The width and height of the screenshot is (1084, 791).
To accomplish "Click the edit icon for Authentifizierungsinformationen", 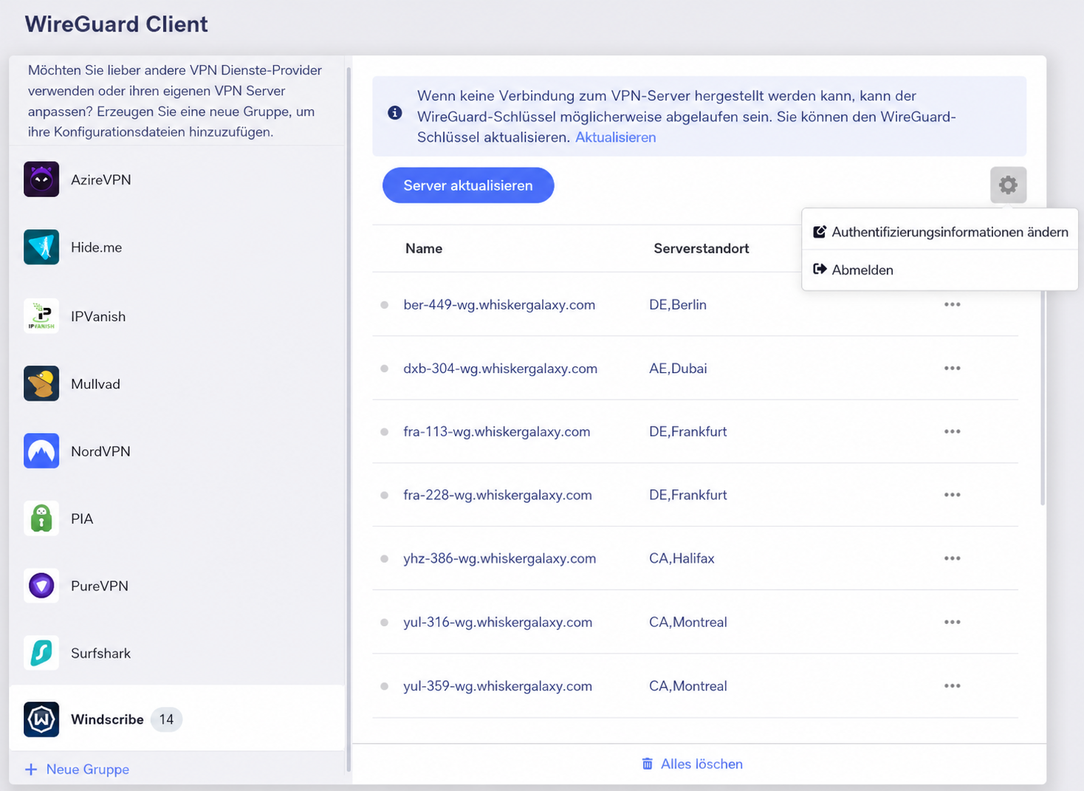I will pyautogui.click(x=820, y=232).
